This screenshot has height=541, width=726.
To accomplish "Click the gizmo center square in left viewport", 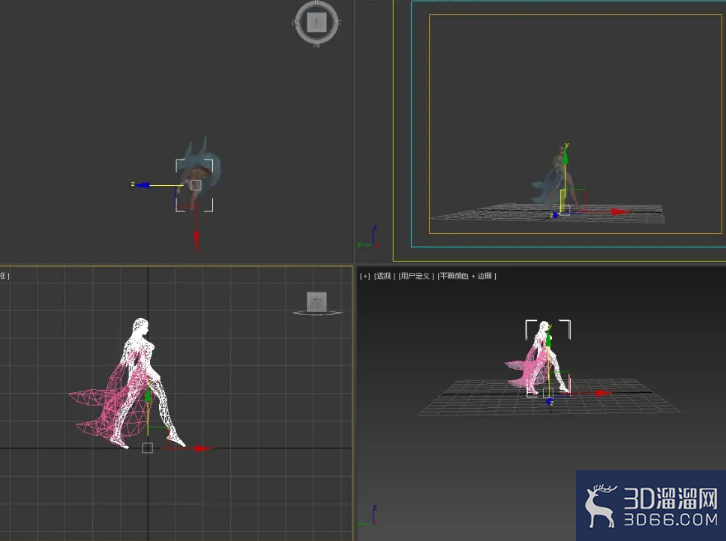I will 147,447.
